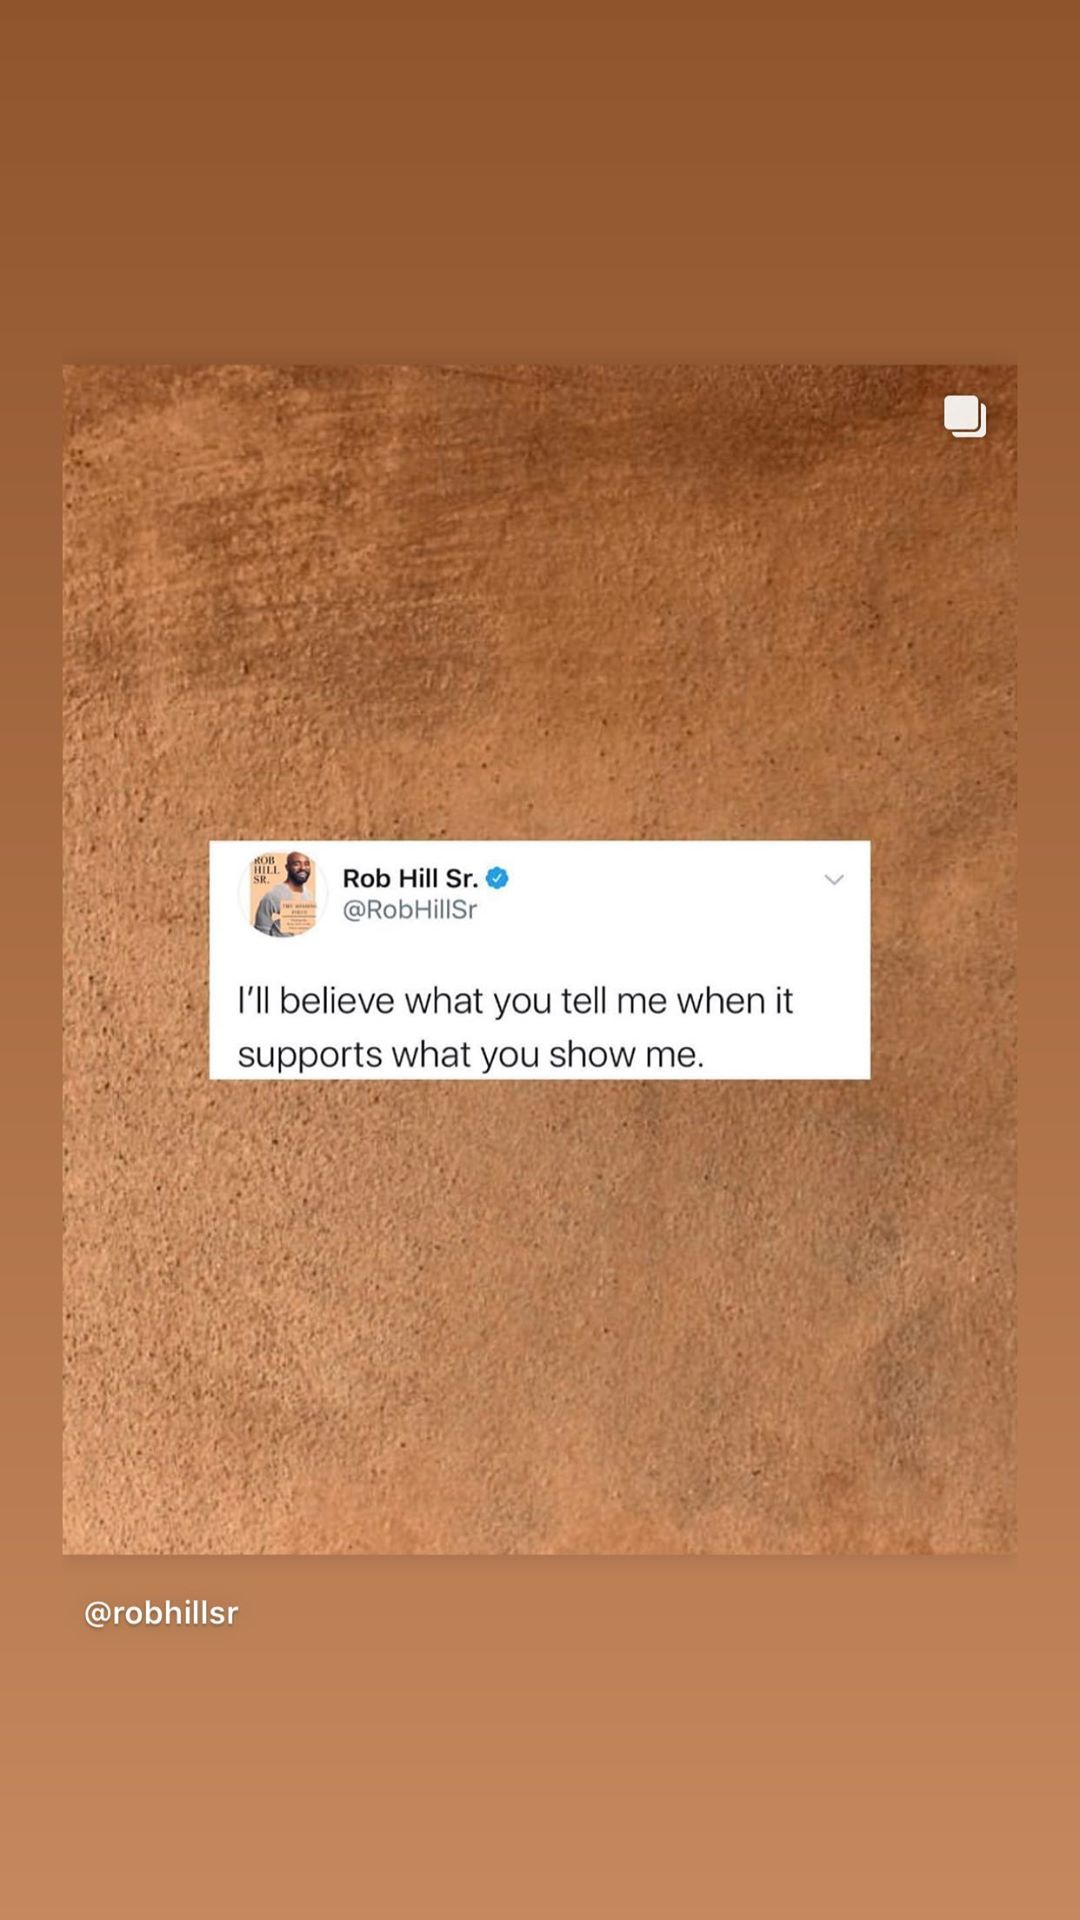Screen dimensions: 1080x1920
Task: Tap the @robhillsr mention below the post
Action: click(x=161, y=1613)
